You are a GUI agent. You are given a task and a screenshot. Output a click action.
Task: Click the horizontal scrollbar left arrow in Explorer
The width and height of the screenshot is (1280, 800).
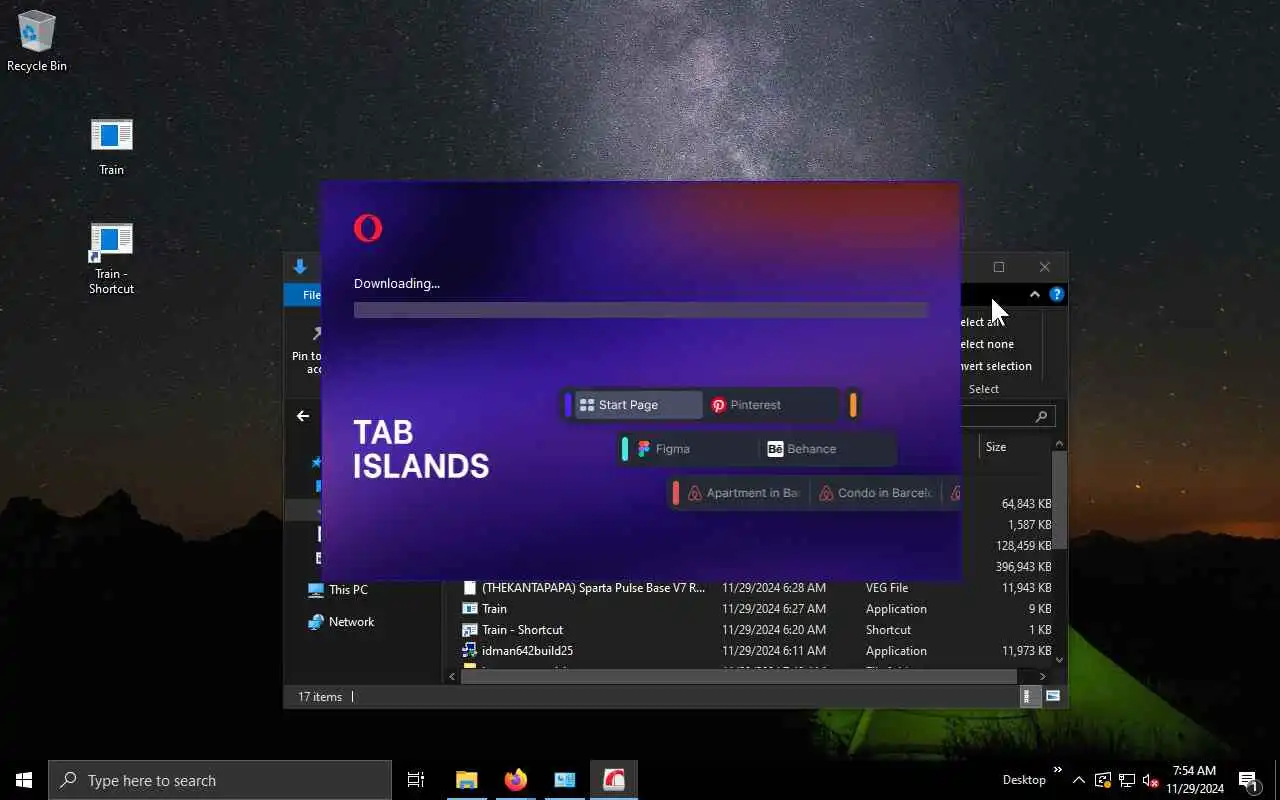(x=452, y=677)
